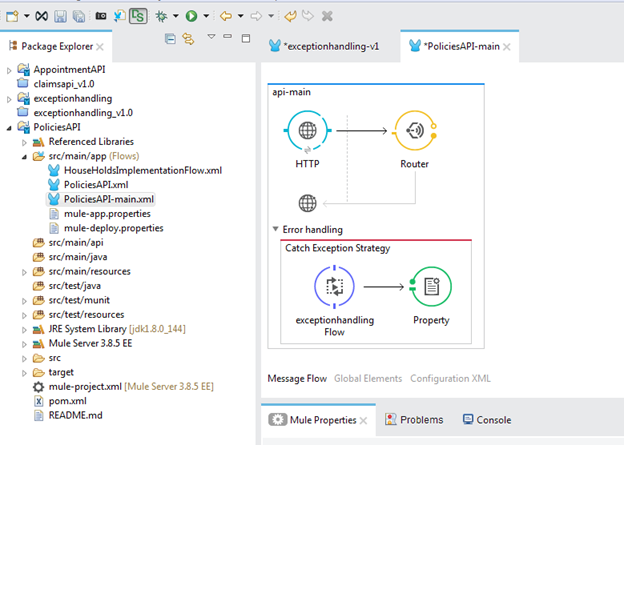Click Collapse All in Package Explorer
The image size is (624, 604).
tap(170, 39)
